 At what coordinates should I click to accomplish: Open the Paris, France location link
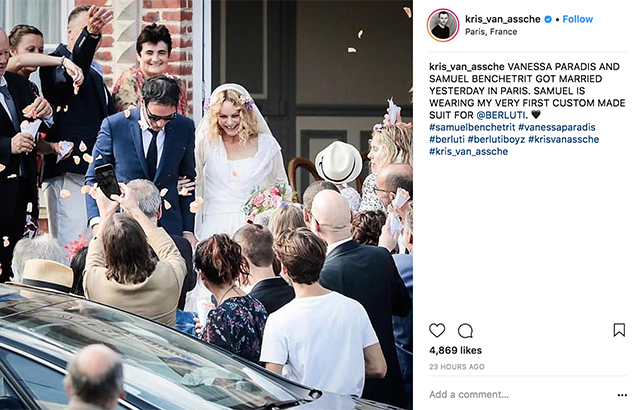coord(491,32)
